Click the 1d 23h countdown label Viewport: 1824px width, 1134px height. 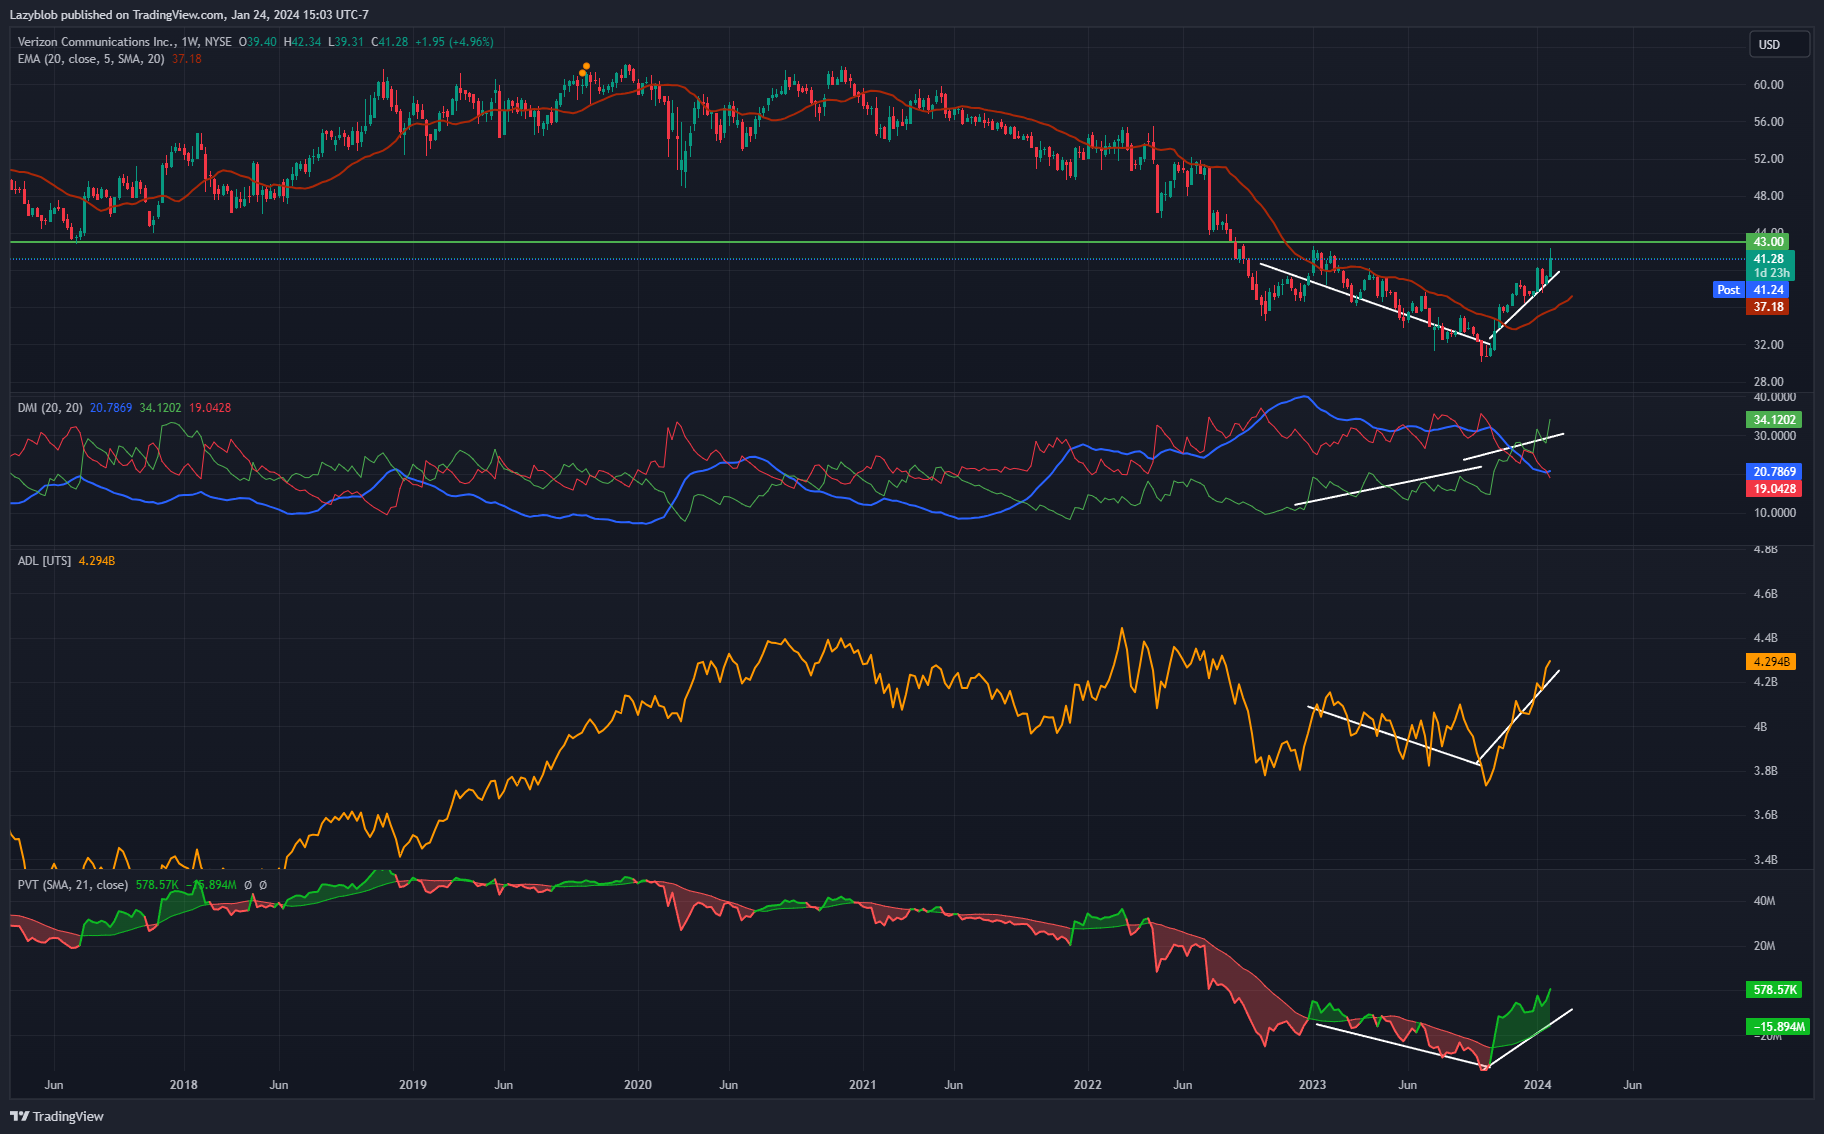pyautogui.click(x=1771, y=273)
